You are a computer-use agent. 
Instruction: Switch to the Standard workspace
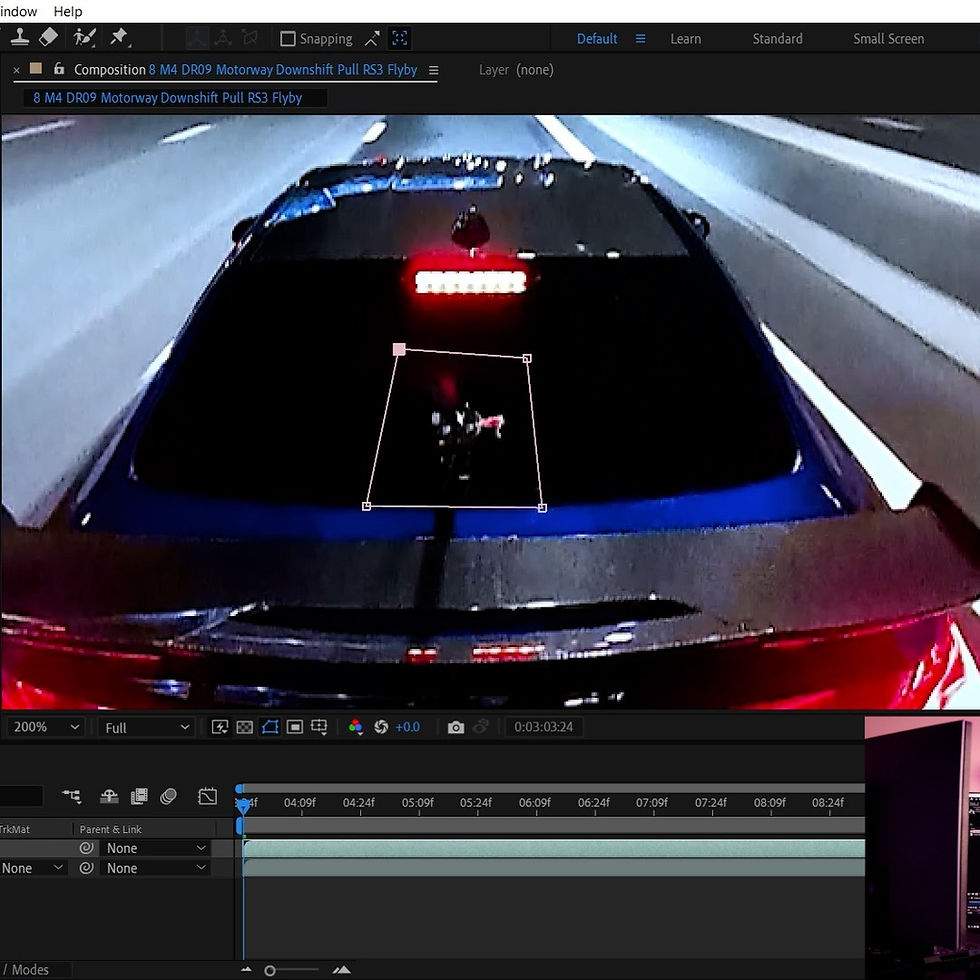click(x=777, y=38)
